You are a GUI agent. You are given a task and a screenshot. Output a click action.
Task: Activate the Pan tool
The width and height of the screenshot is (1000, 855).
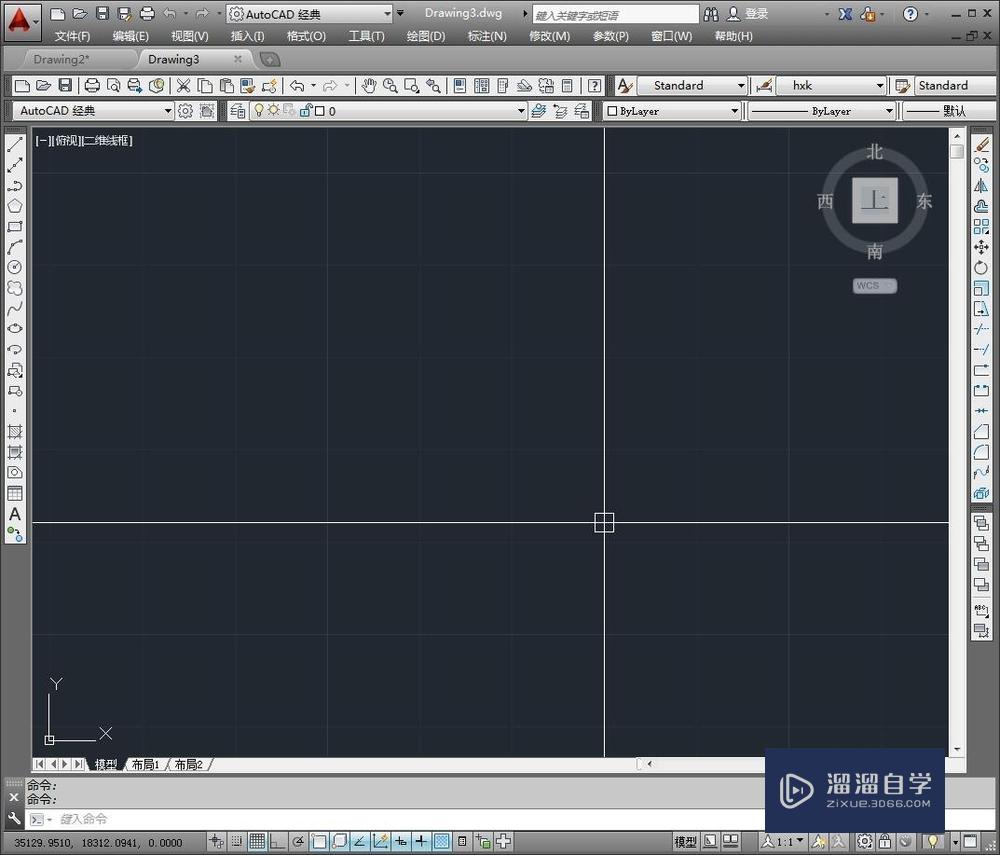coord(369,85)
